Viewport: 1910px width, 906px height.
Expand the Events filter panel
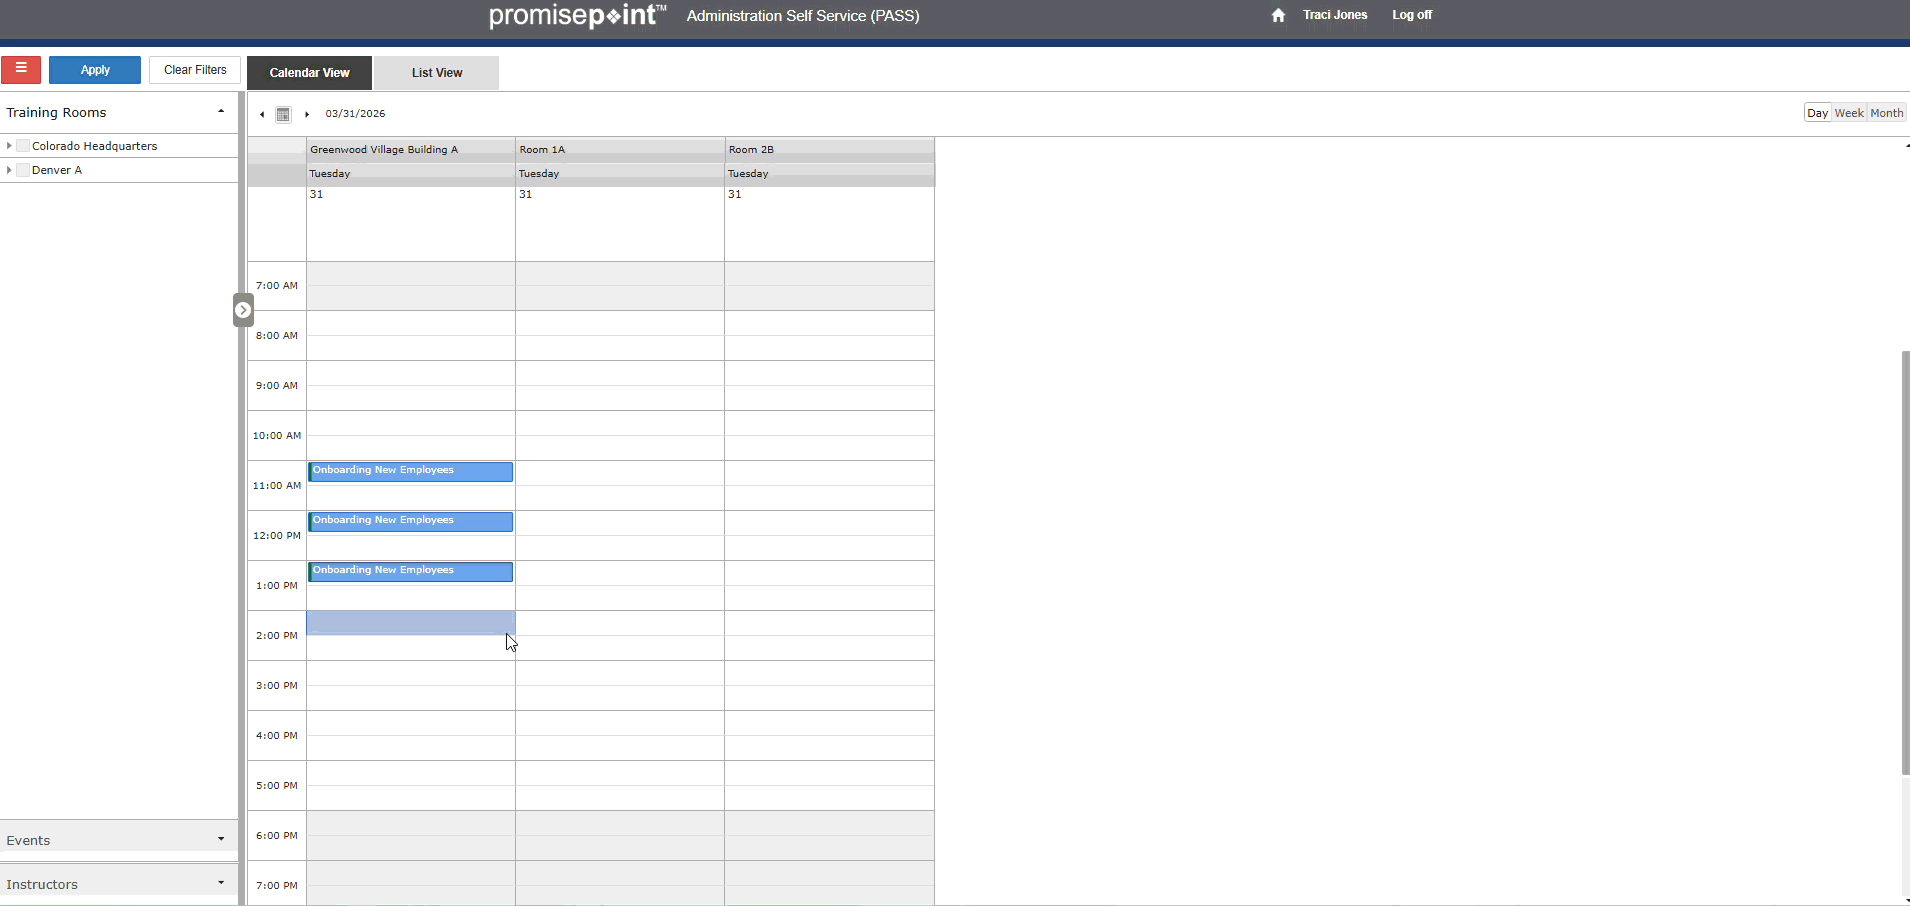point(220,839)
